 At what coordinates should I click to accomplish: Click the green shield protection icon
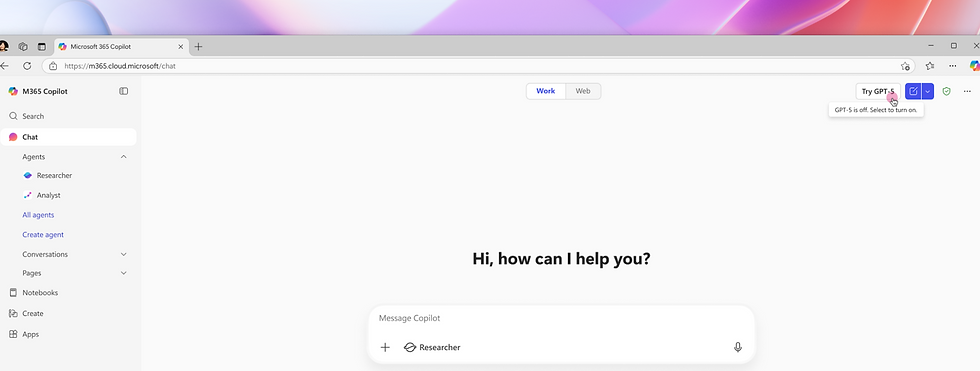946,91
